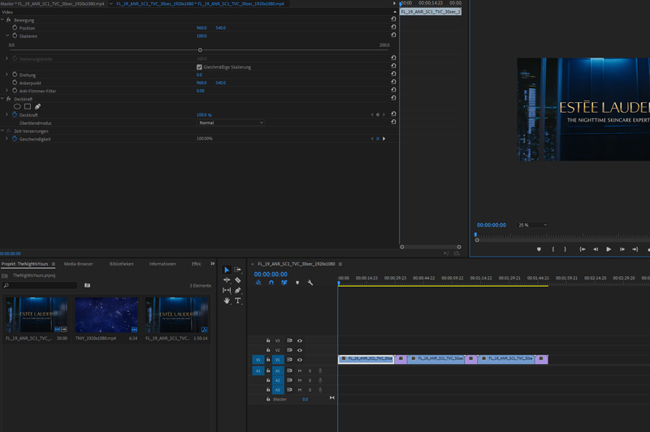650x432 pixels.
Task: Open the Überblendmodus Normal dropdown
Action: click(230, 123)
